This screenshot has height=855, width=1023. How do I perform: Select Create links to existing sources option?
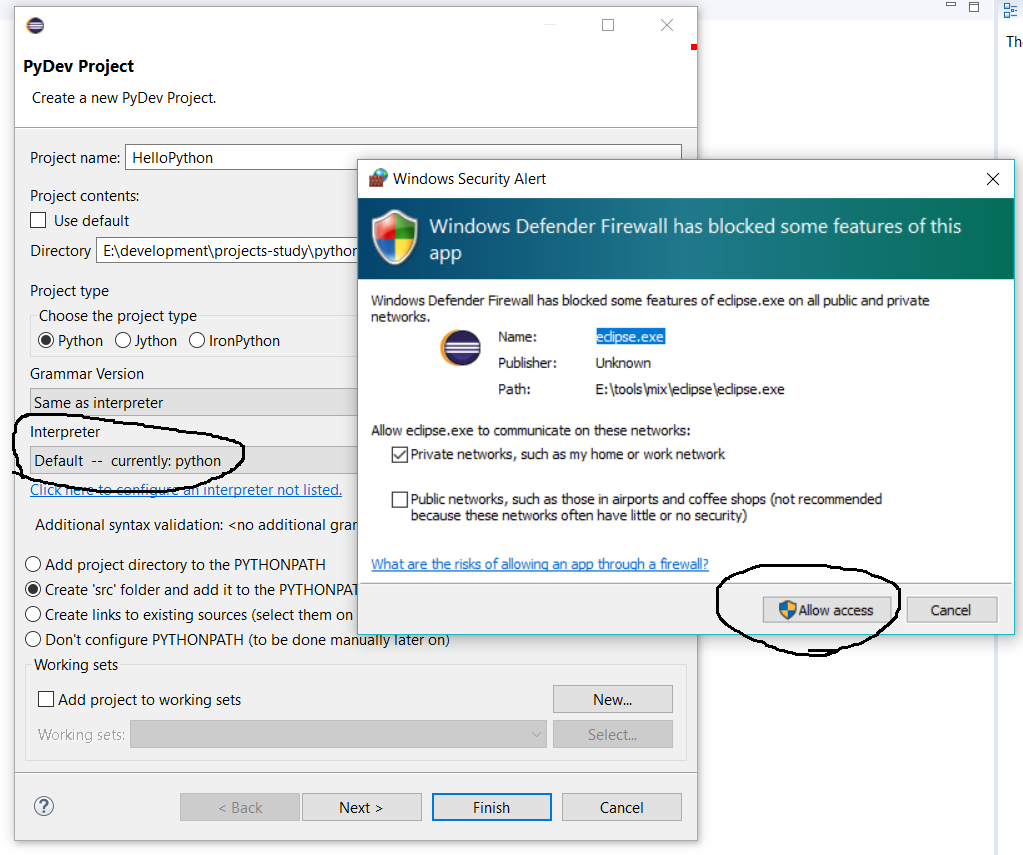[33, 615]
